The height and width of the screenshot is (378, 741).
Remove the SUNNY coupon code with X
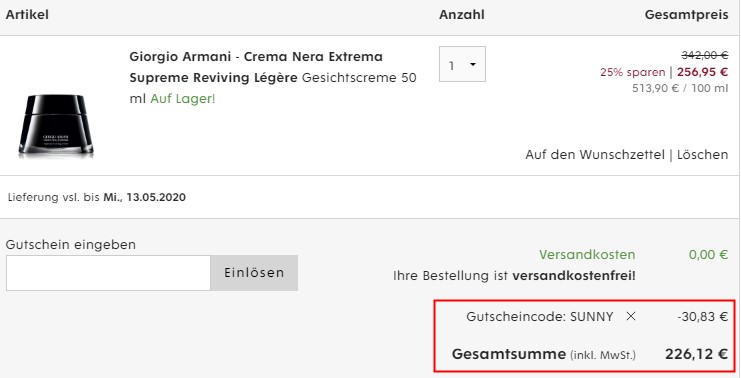pos(630,317)
